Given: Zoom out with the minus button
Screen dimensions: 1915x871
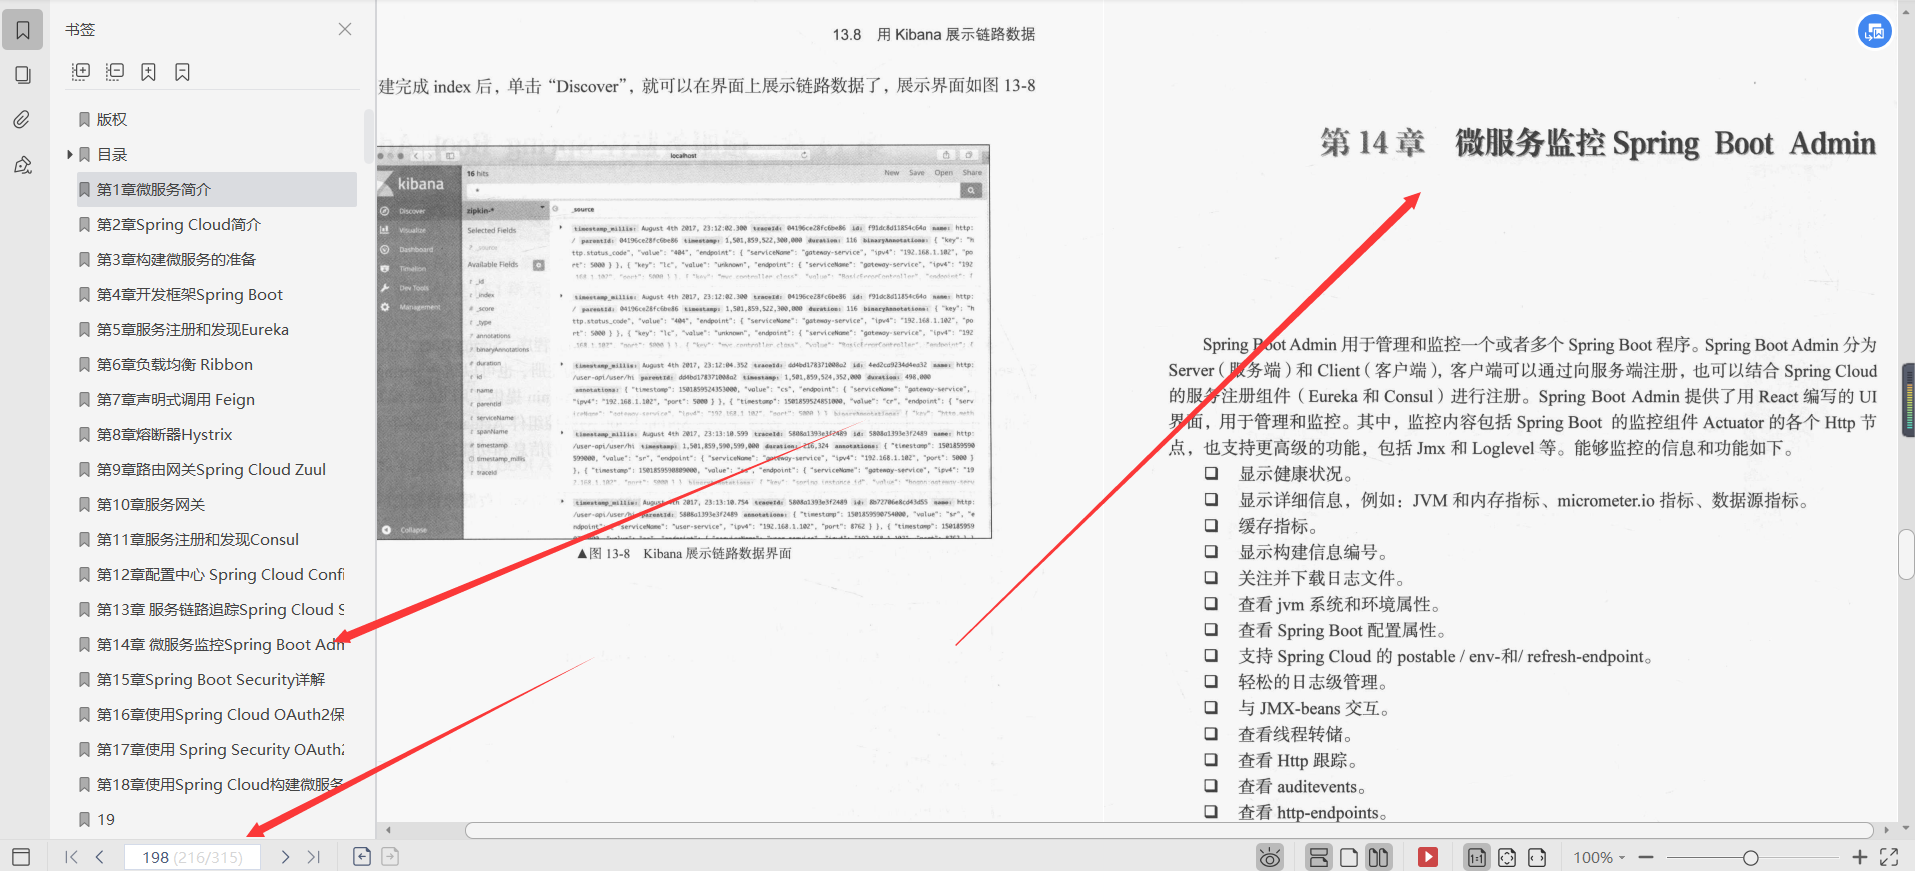Looking at the screenshot, I should tap(1646, 857).
